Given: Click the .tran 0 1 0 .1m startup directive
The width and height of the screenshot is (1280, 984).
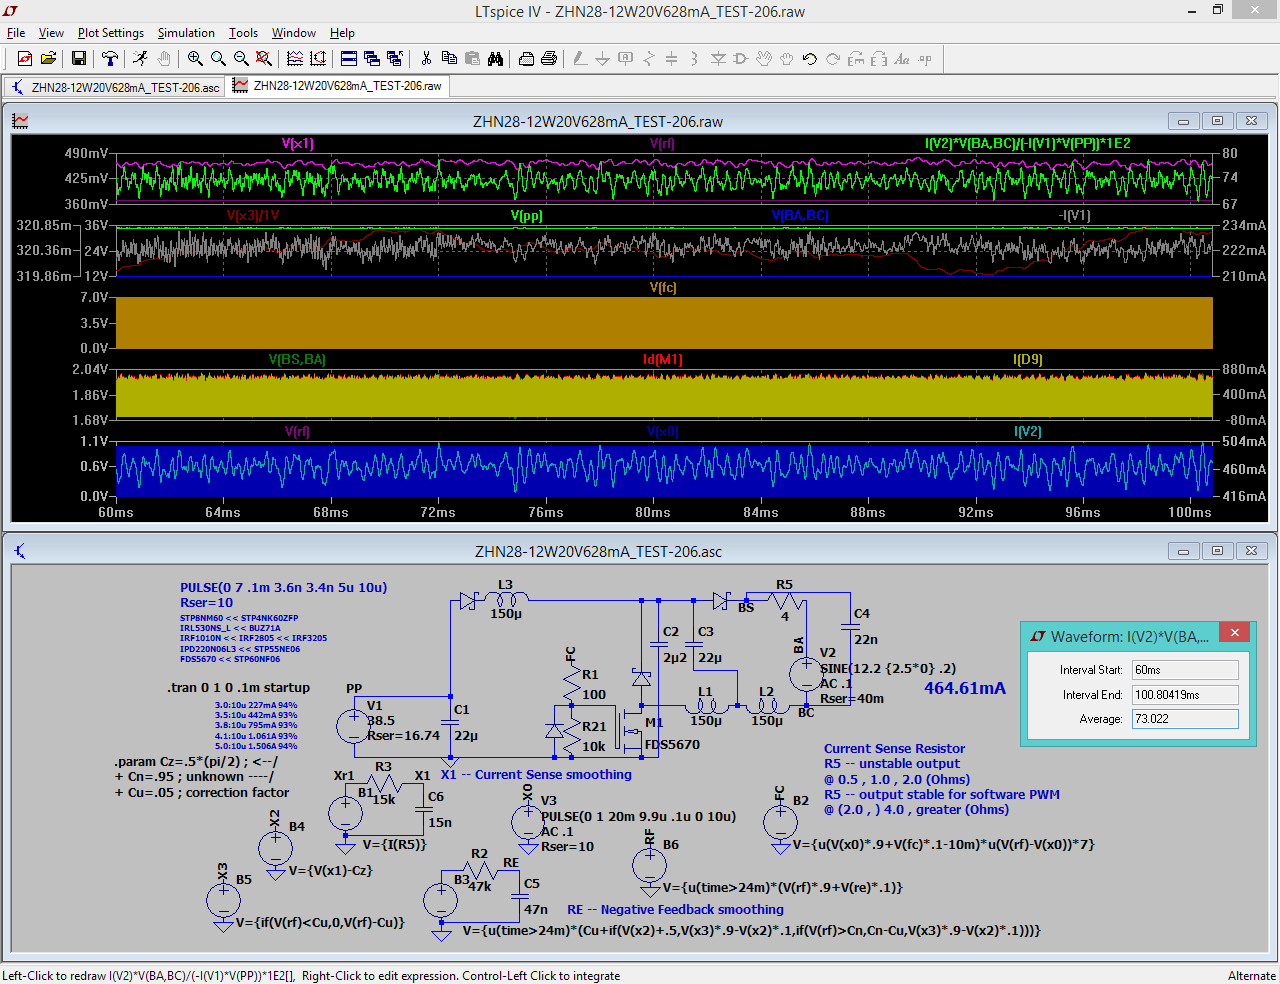Looking at the screenshot, I should (x=238, y=688).
